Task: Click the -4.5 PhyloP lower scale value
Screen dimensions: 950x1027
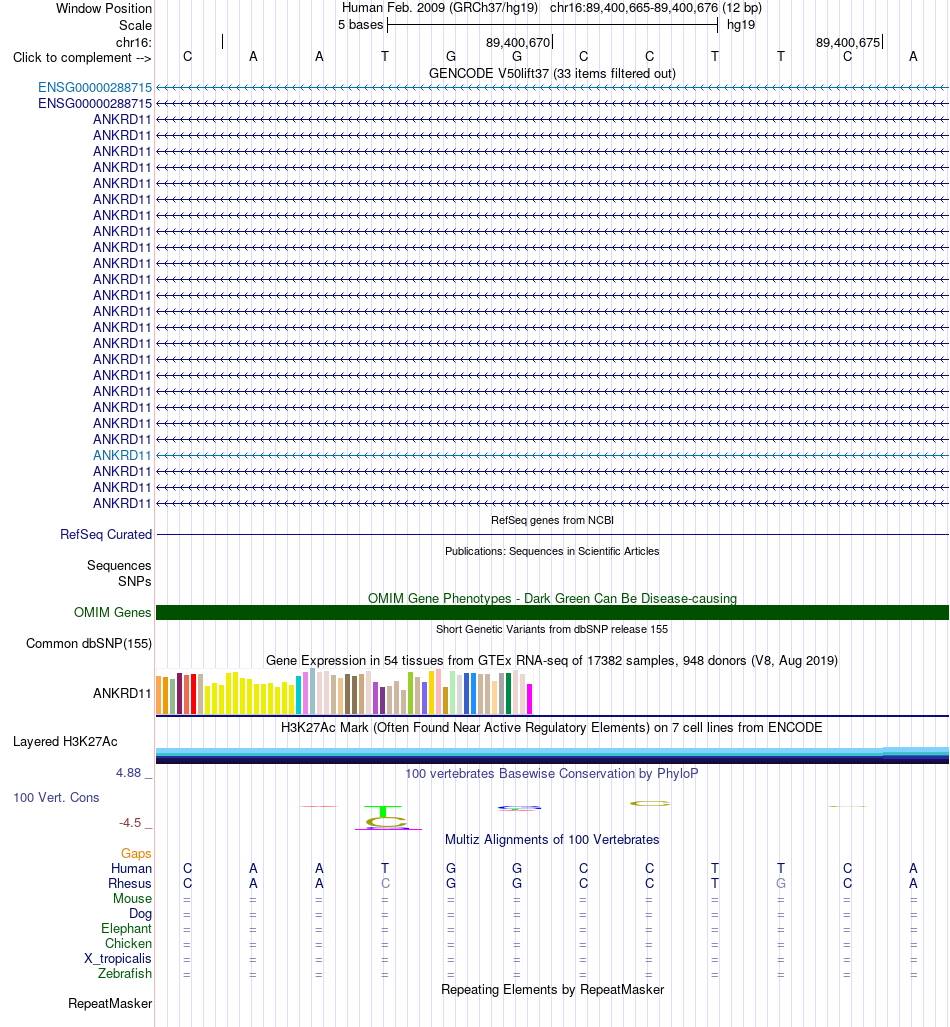Action: coord(130,823)
